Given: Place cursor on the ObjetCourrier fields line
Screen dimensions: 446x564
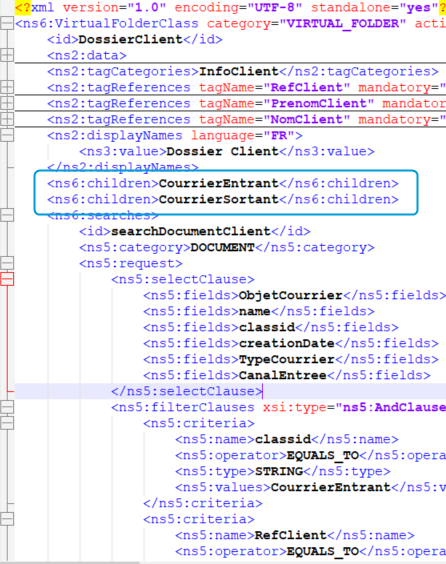Looking at the screenshot, I should coord(295,295).
